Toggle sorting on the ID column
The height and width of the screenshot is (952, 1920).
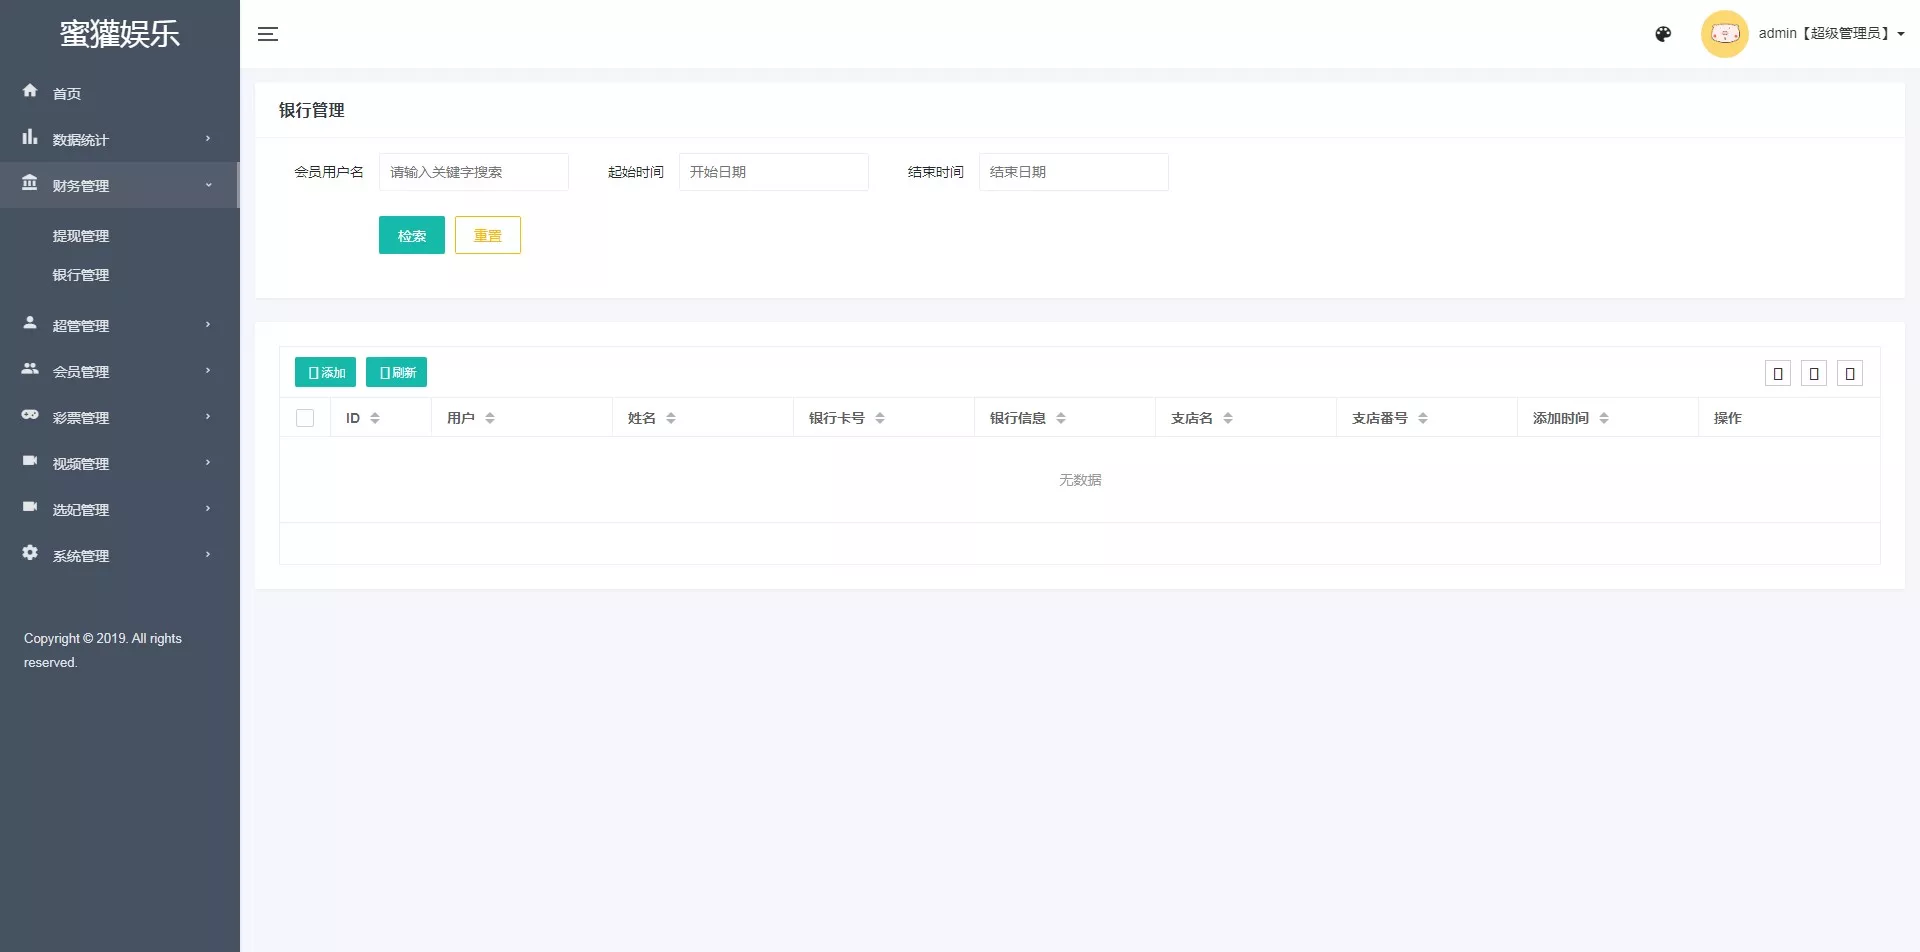376,417
